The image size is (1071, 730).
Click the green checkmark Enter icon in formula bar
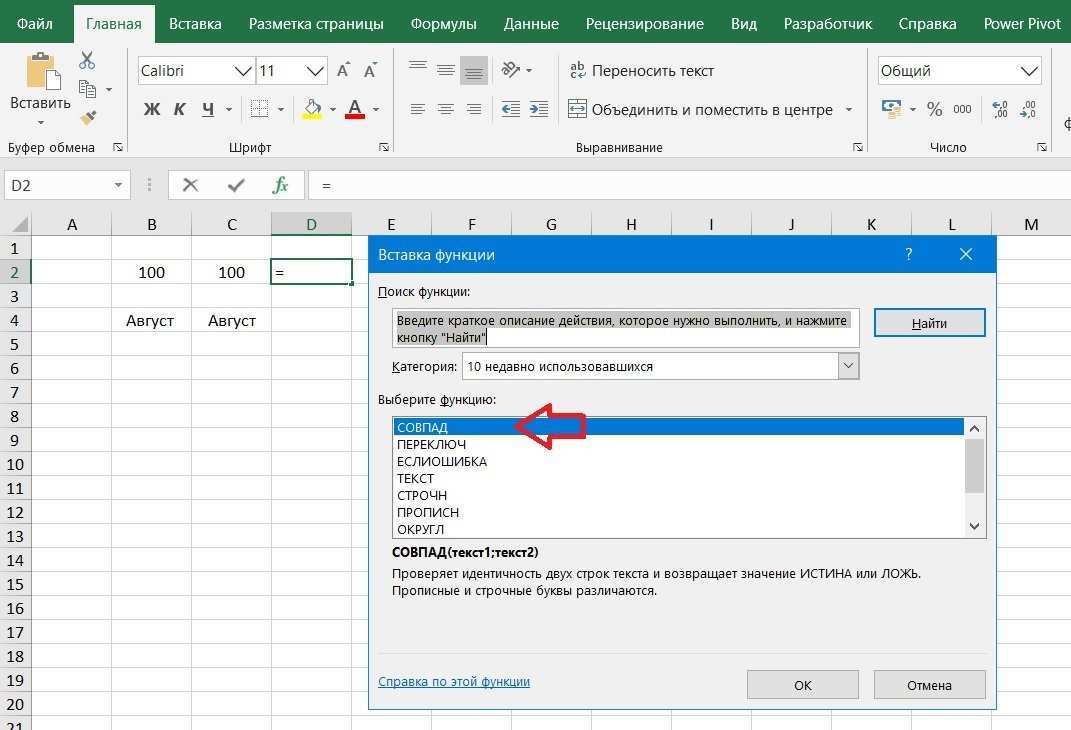pos(236,185)
